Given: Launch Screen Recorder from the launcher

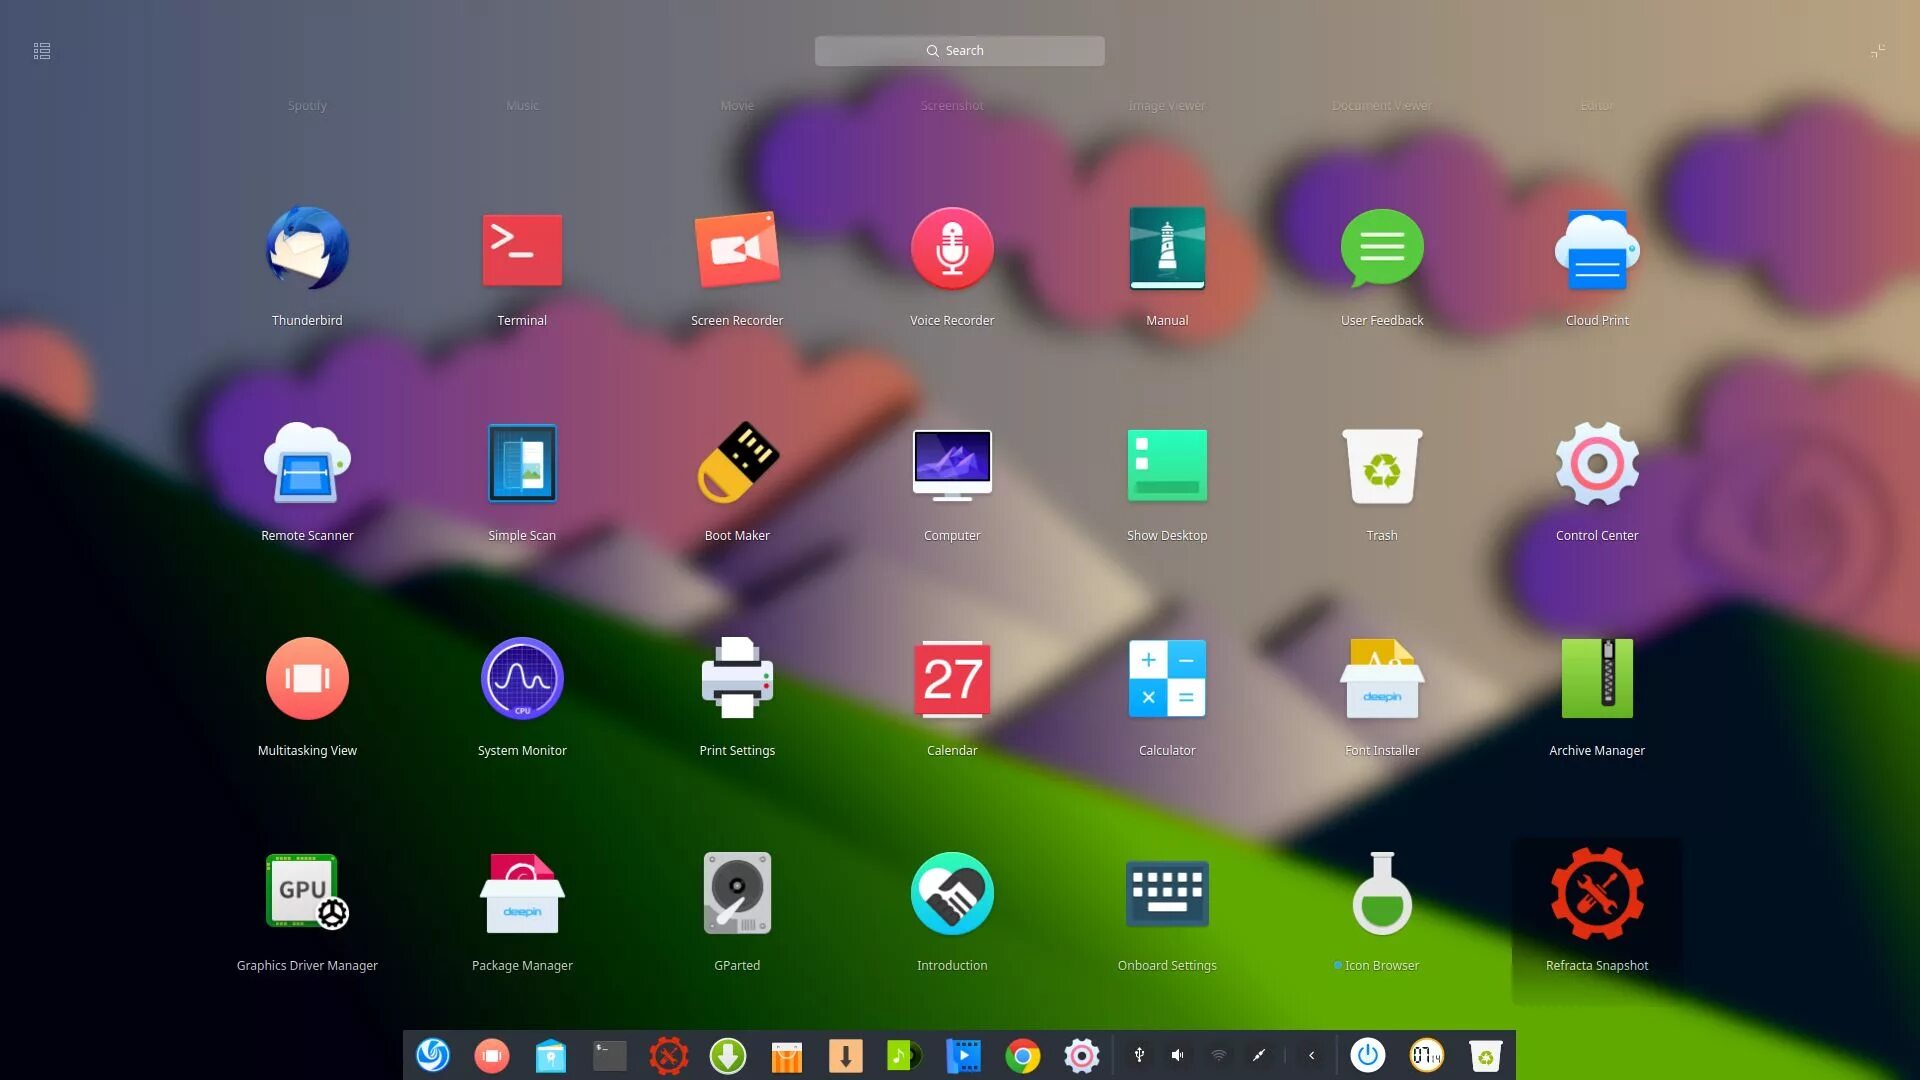Looking at the screenshot, I should click(737, 249).
